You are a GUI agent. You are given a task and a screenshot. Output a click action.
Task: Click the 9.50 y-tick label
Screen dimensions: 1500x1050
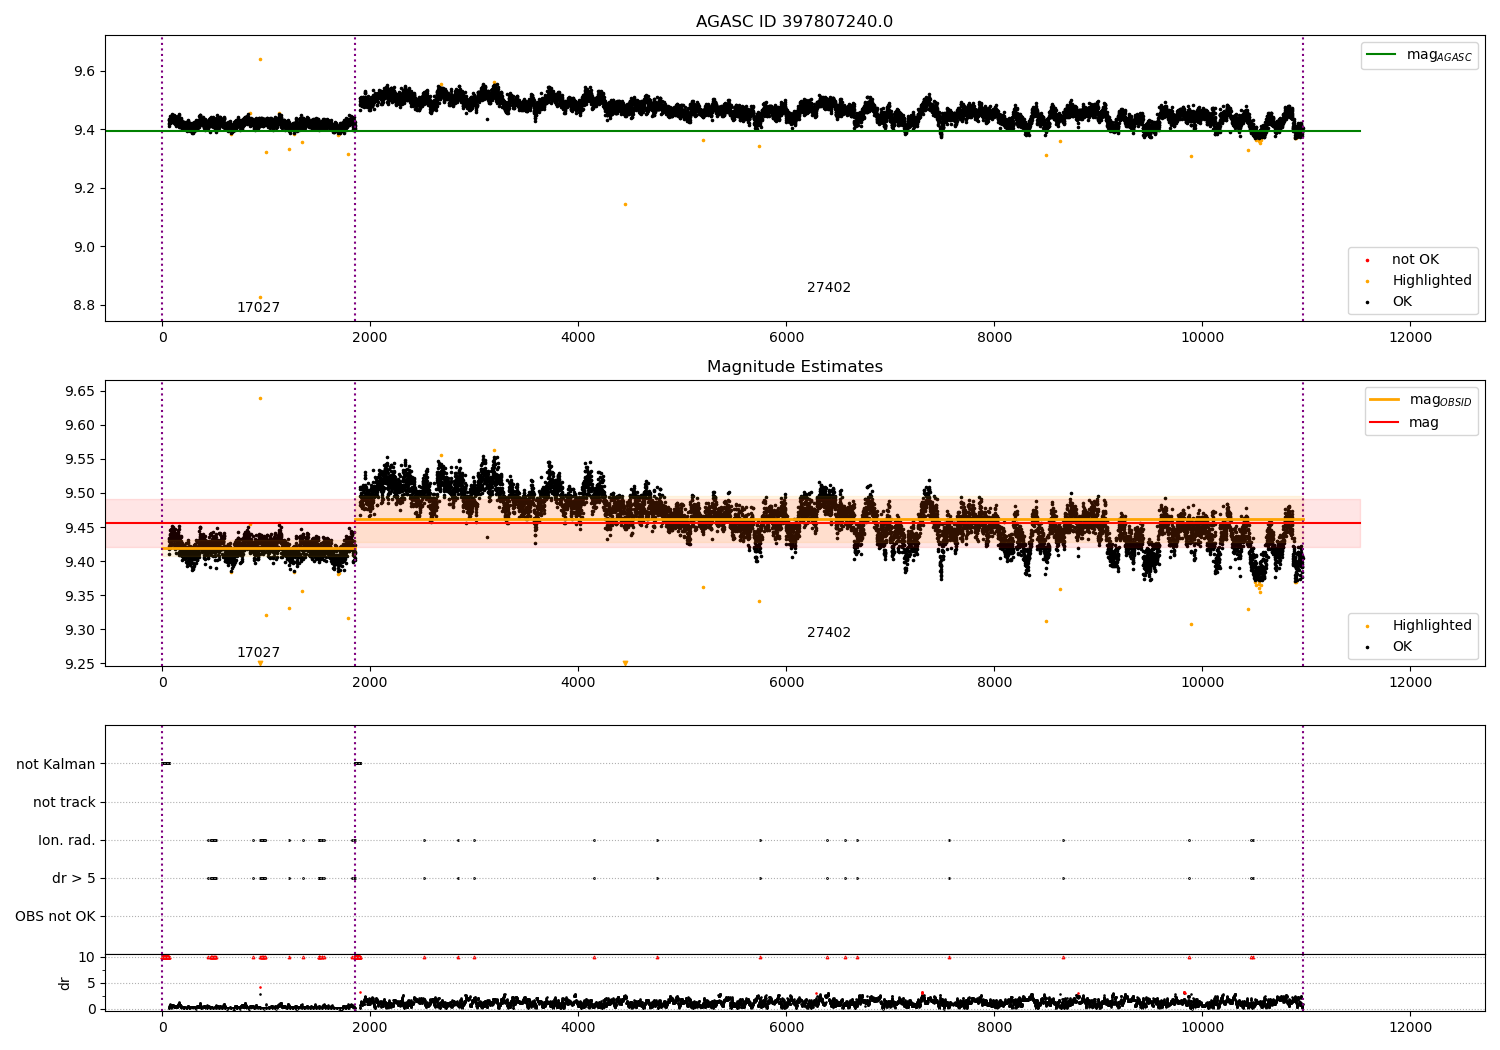(x=80, y=493)
